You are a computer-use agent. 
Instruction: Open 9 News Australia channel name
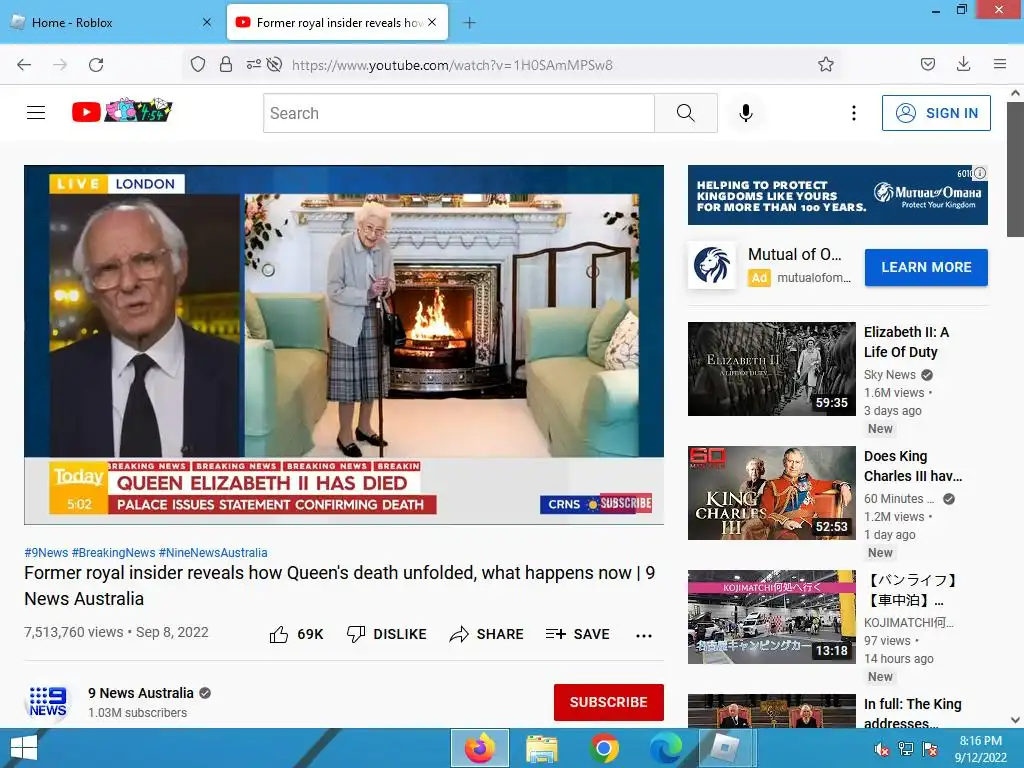tap(141, 693)
